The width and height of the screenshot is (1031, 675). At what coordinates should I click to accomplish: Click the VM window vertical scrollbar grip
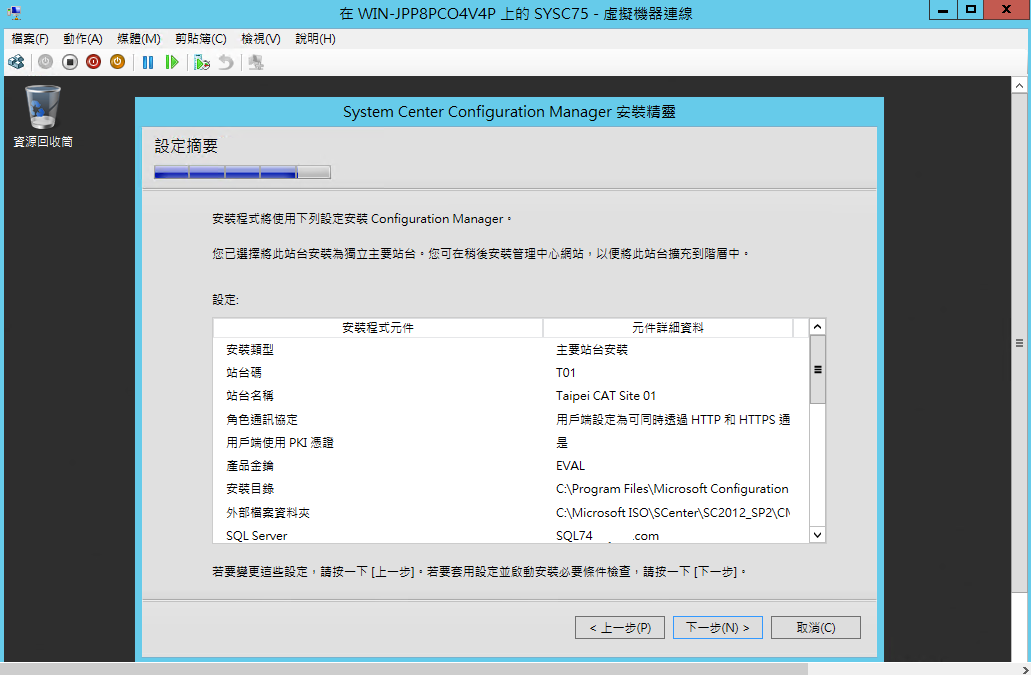click(x=1019, y=343)
